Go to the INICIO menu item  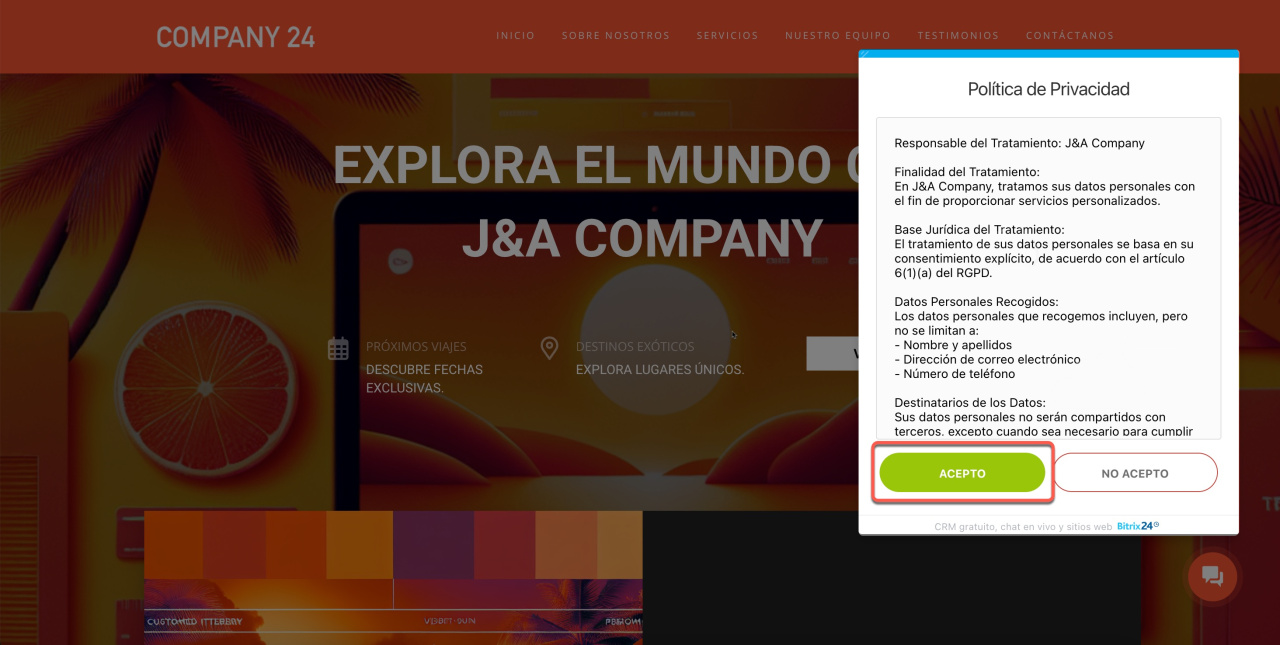pos(515,36)
